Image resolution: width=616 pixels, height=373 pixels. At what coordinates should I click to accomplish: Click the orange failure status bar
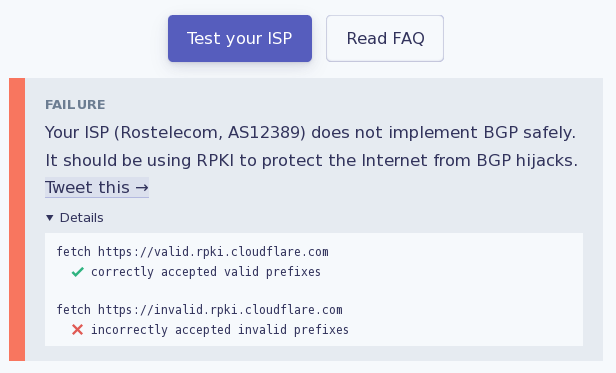pos(17,219)
